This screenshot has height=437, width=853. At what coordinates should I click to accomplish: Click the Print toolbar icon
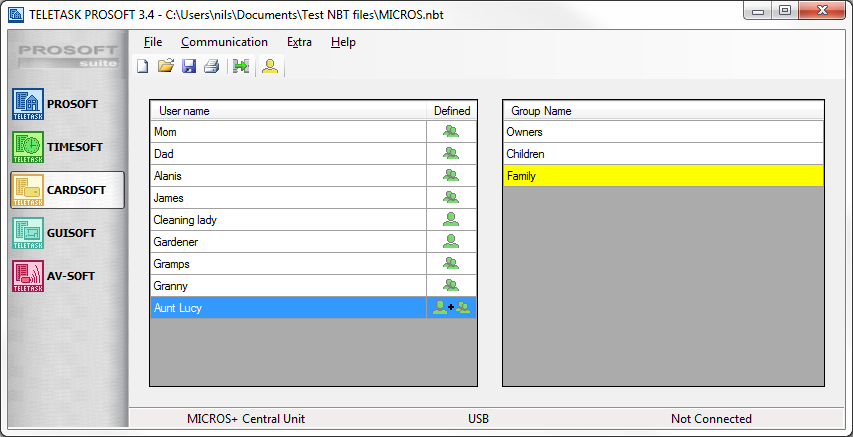[x=211, y=67]
